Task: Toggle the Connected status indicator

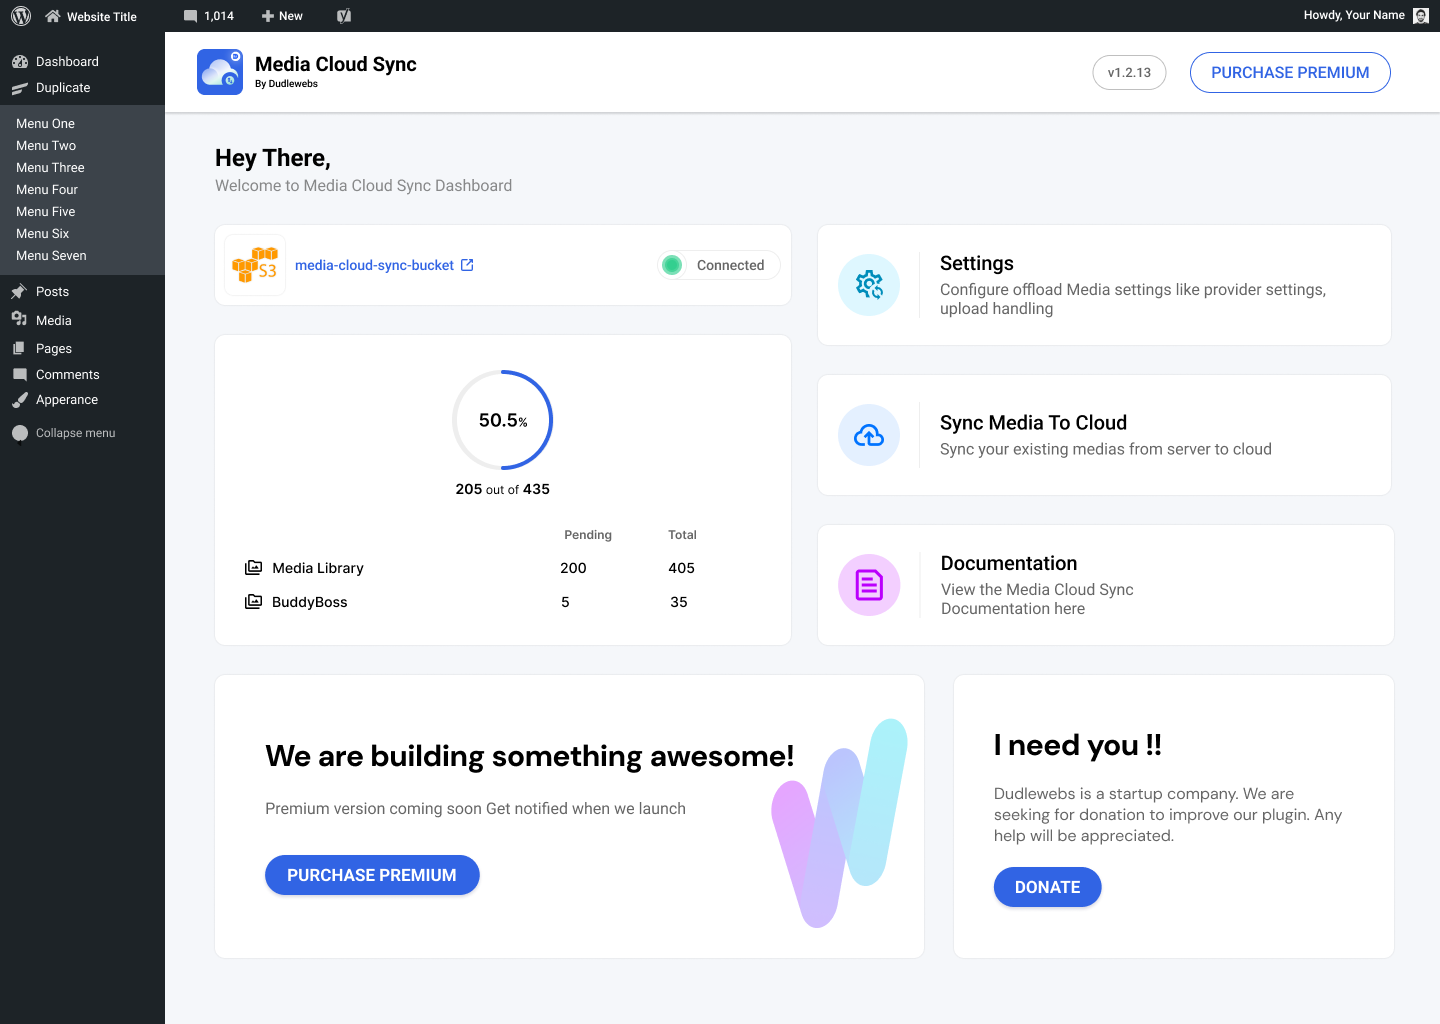Action: click(x=672, y=264)
